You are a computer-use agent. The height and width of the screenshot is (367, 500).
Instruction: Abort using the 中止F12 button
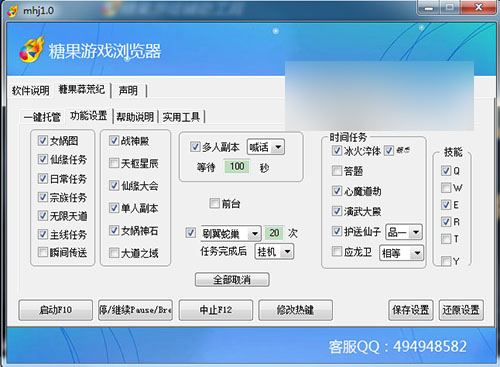click(216, 310)
